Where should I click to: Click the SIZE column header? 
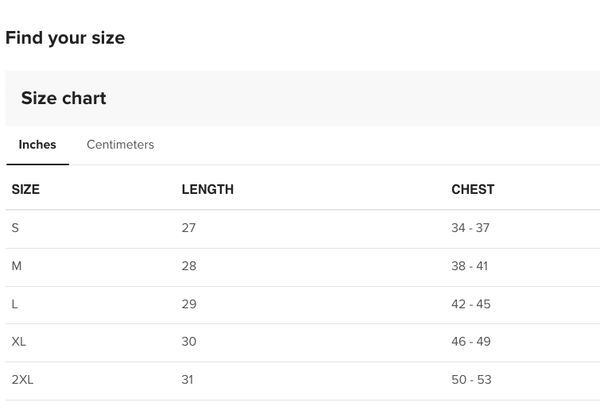[26, 189]
